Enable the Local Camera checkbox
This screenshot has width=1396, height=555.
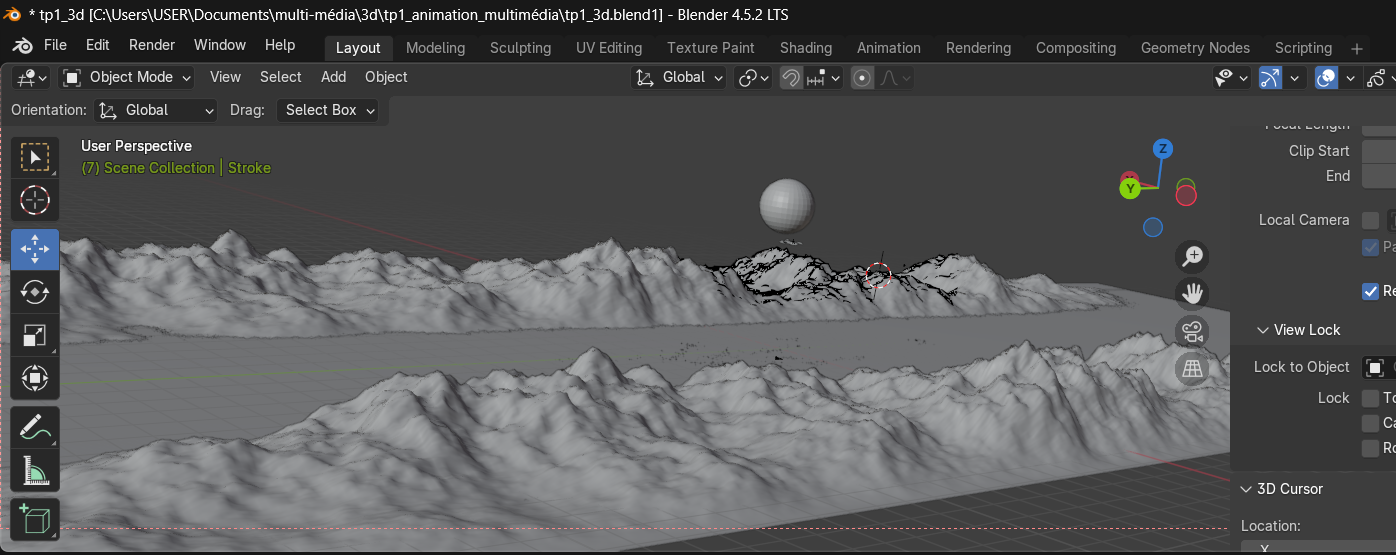pos(1370,220)
